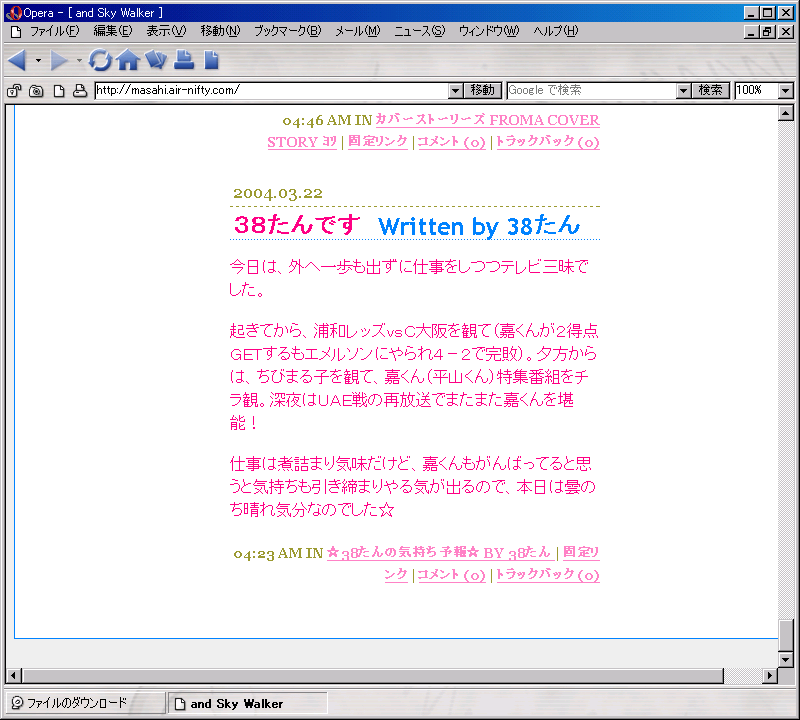Open トラックバック (0) under the 04:46 AM post
The width and height of the screenshot is (800, 720).
point(548,142)
